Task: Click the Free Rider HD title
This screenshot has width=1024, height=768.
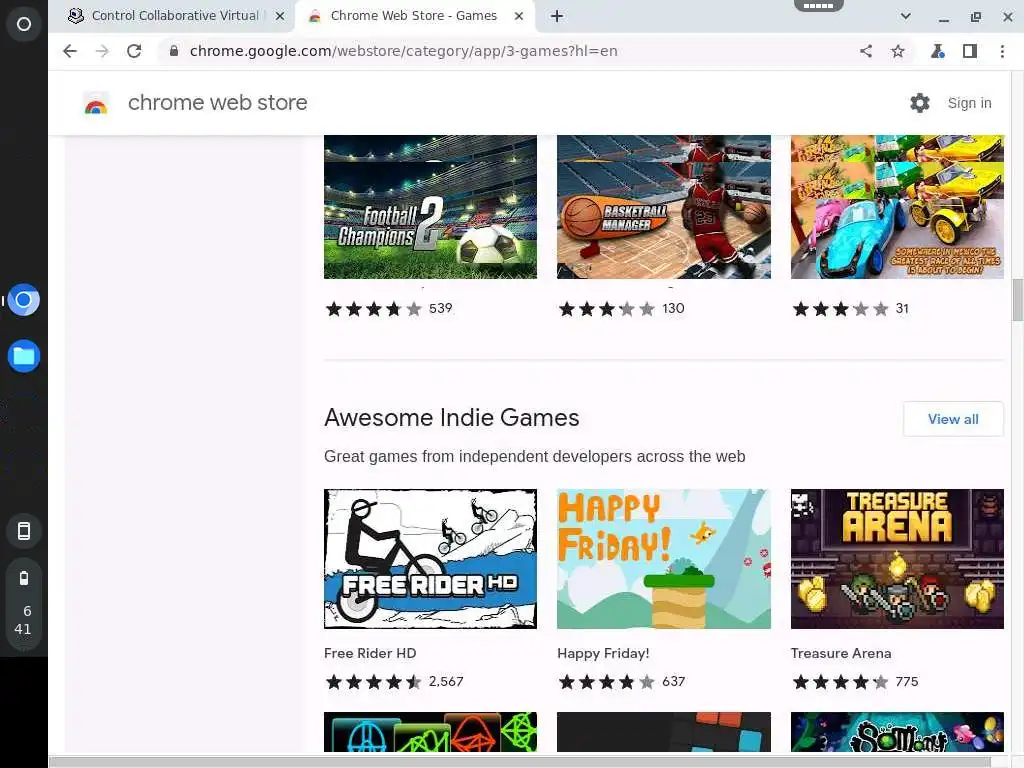Action: (370, 653)
